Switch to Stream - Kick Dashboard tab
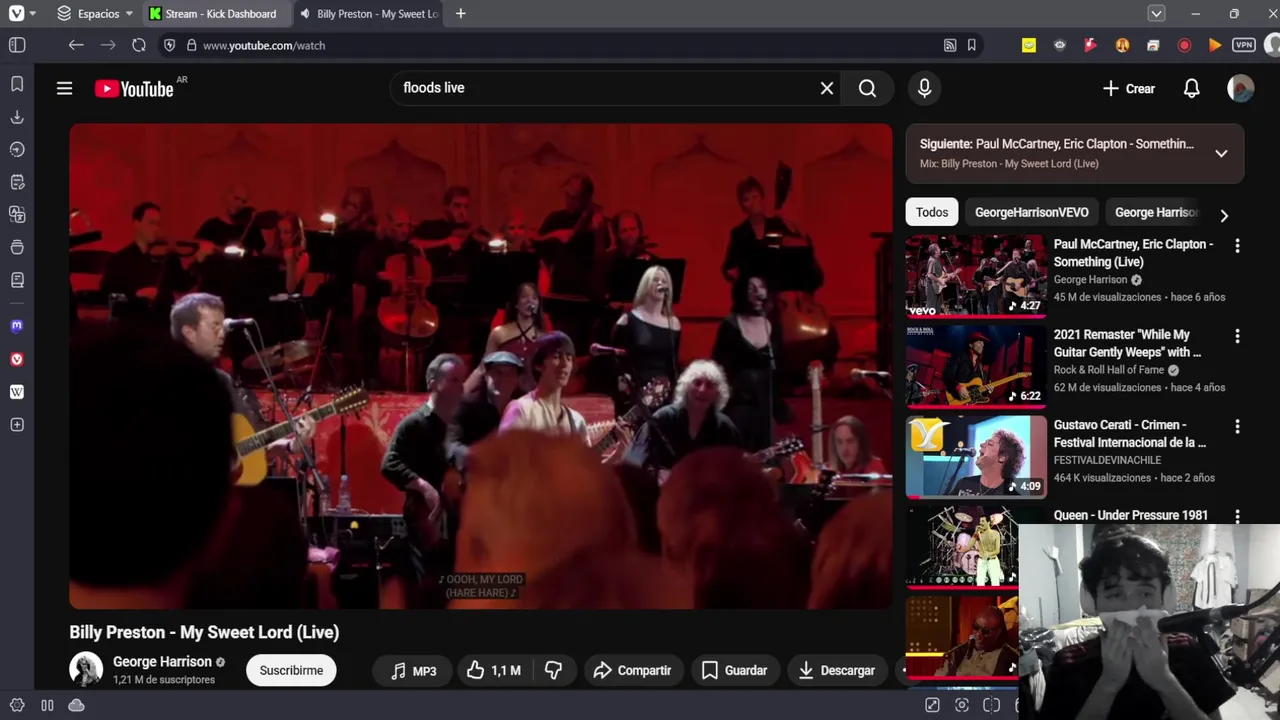This screenshot has height=720, width=1280. (216, 14)
